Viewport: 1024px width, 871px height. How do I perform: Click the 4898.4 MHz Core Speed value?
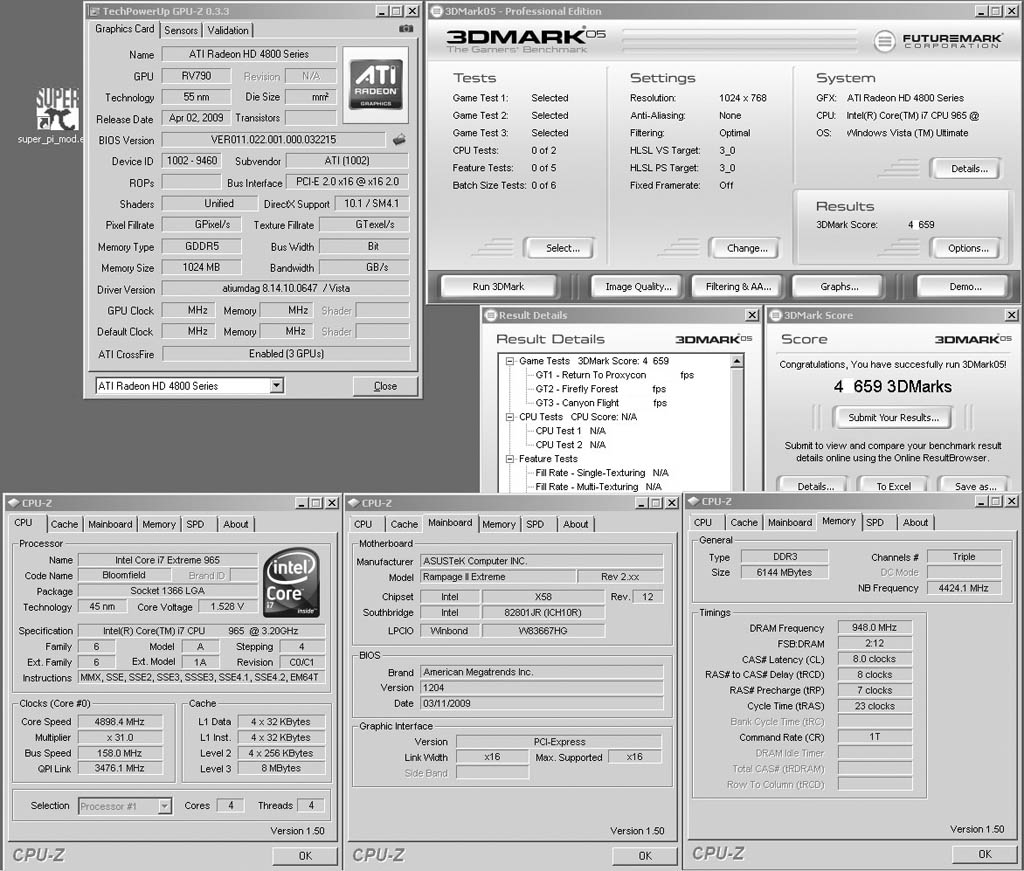120,721
